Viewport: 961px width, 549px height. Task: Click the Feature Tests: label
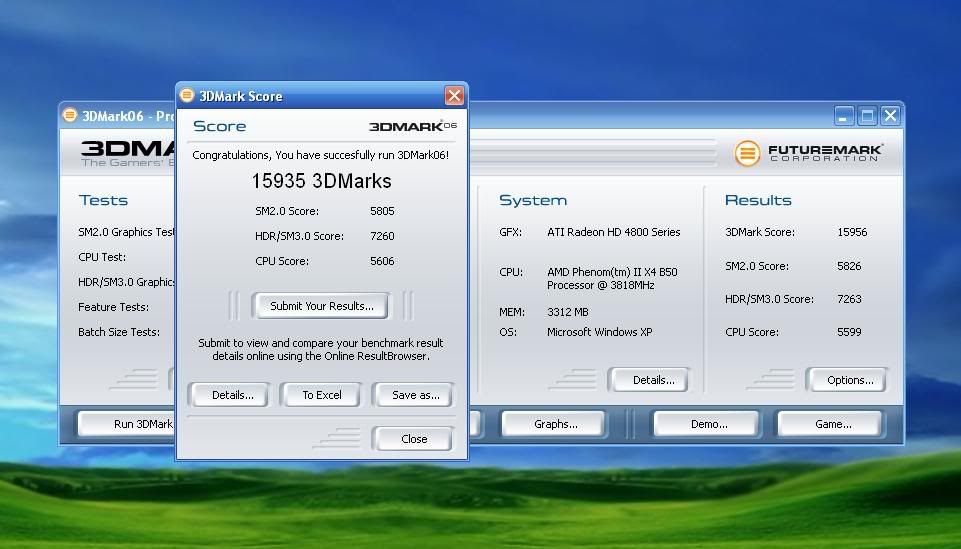tap(113, 307)
